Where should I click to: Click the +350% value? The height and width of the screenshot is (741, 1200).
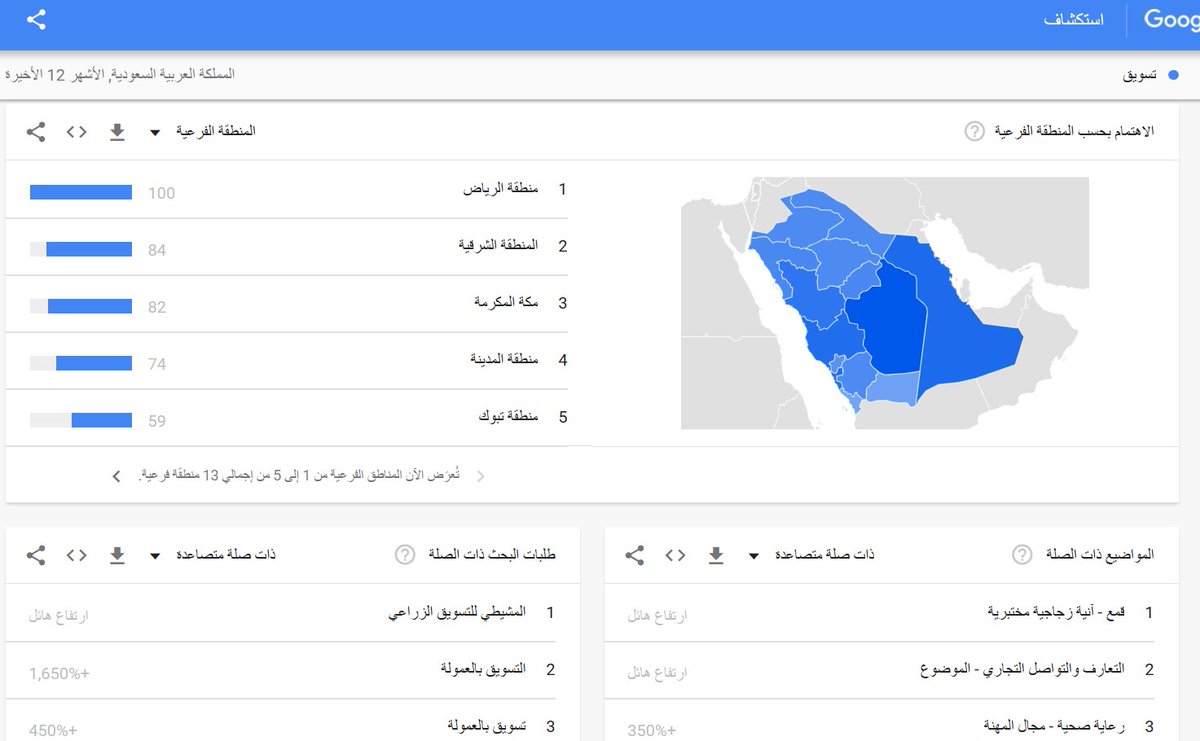pyautogui.click(x=652, y=731)
